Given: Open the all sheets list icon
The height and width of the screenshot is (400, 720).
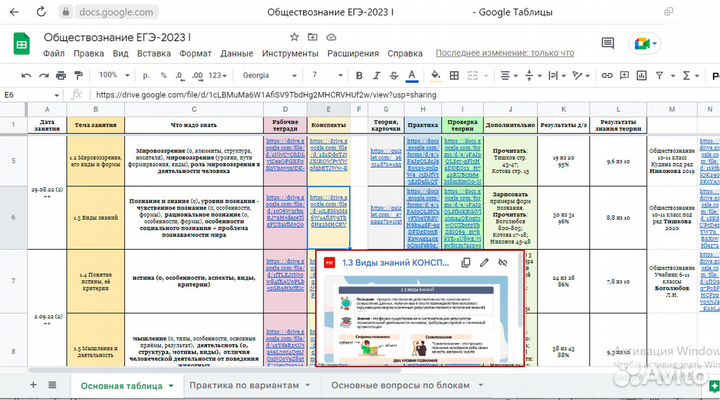Looking at the screenshot, I should click(x=52, y=385).
